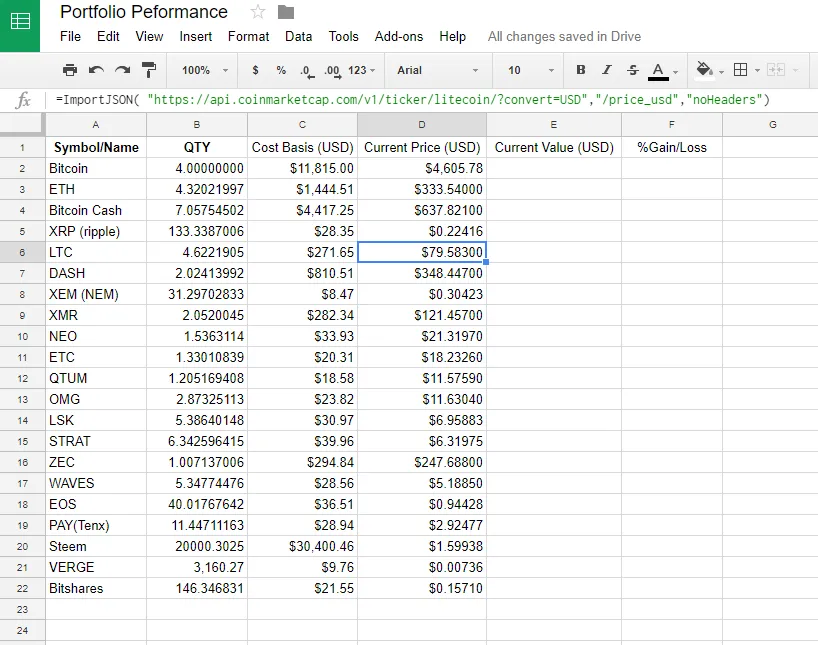Click the fx function icon

pyautogui.click(x=23, y=100)
